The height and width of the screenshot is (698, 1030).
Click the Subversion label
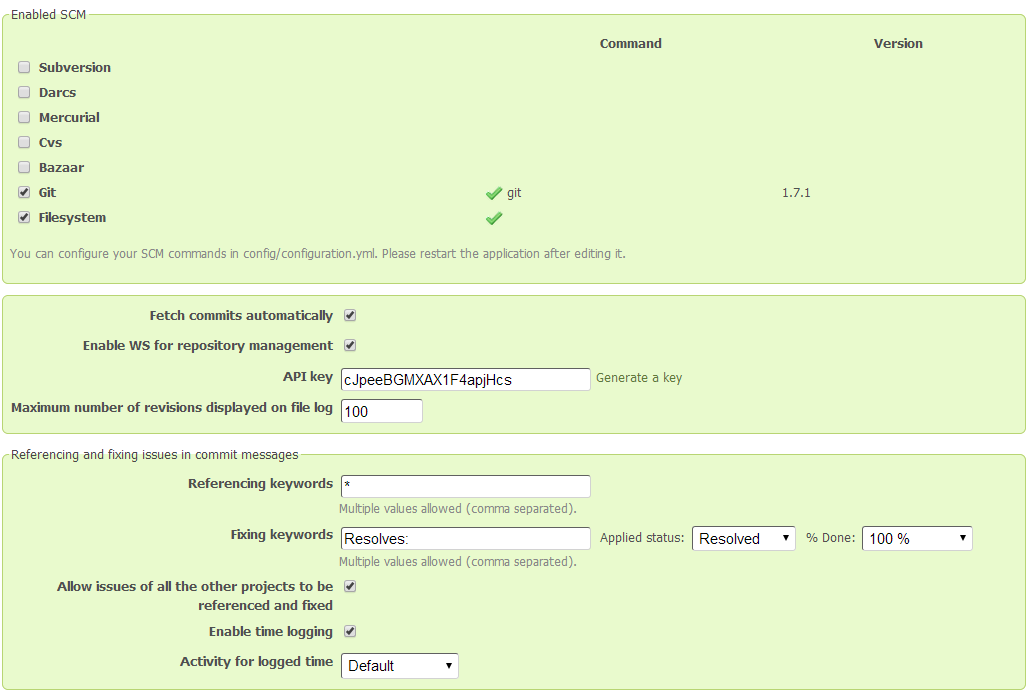coord(75,68)
